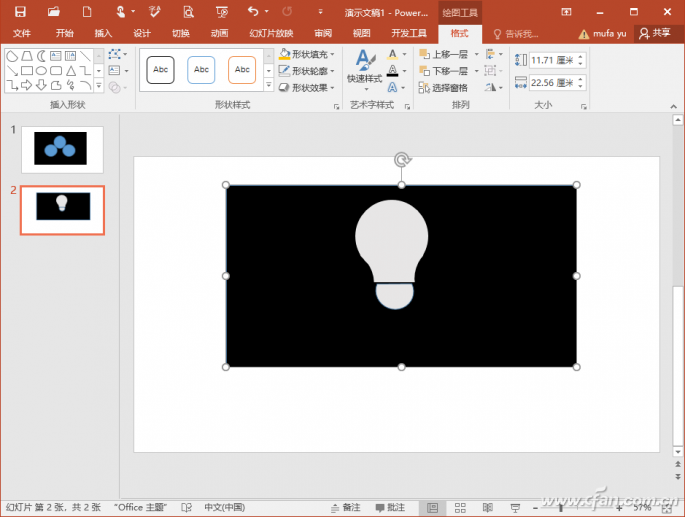Screen dimensions: 685x517
Task: Open the Bring Forward (上移一层) dropdown arrow
Action: click(x=477, y=54)
